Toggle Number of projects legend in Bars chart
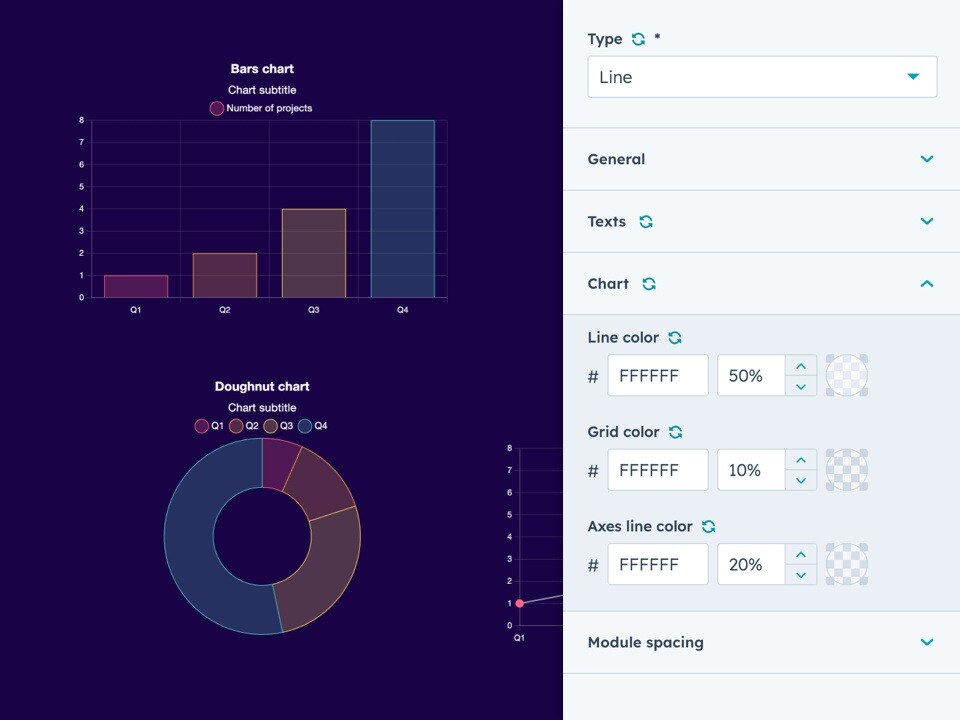 tap(261, 108)
